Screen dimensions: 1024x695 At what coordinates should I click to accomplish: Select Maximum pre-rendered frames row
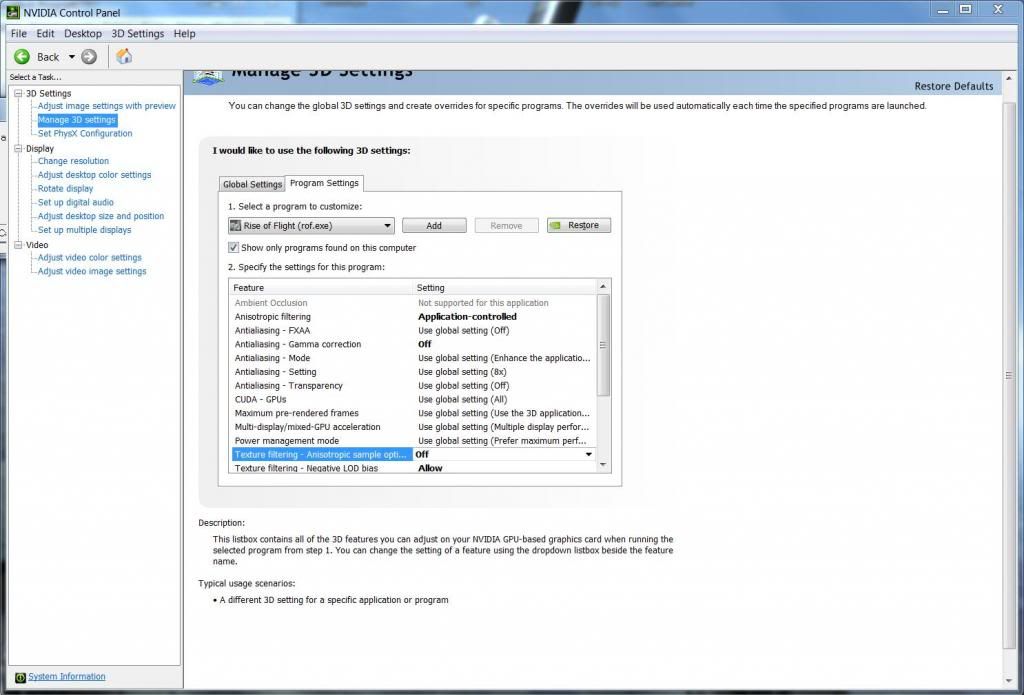[x=413, y=413]
